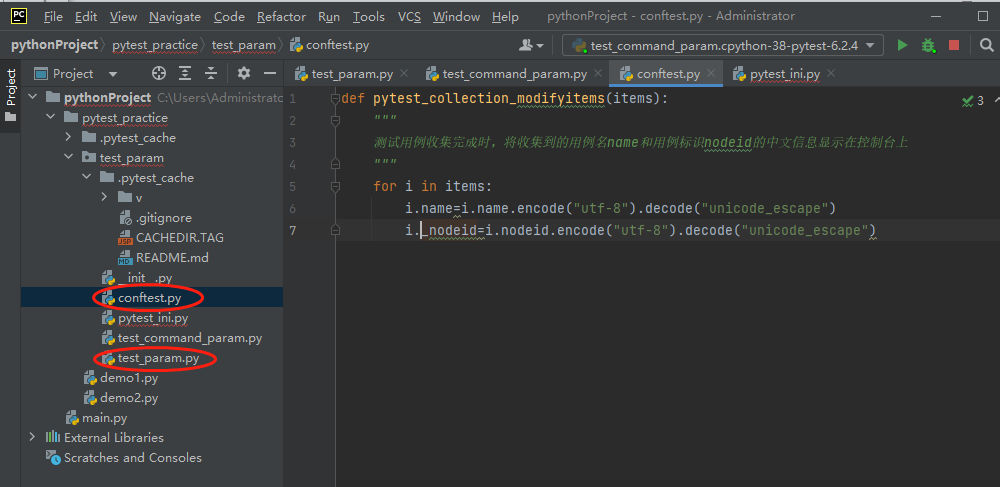Switch to test_param.py editor tab
1000x487 pixels.
pyautogui.click(x=351, y=74)
